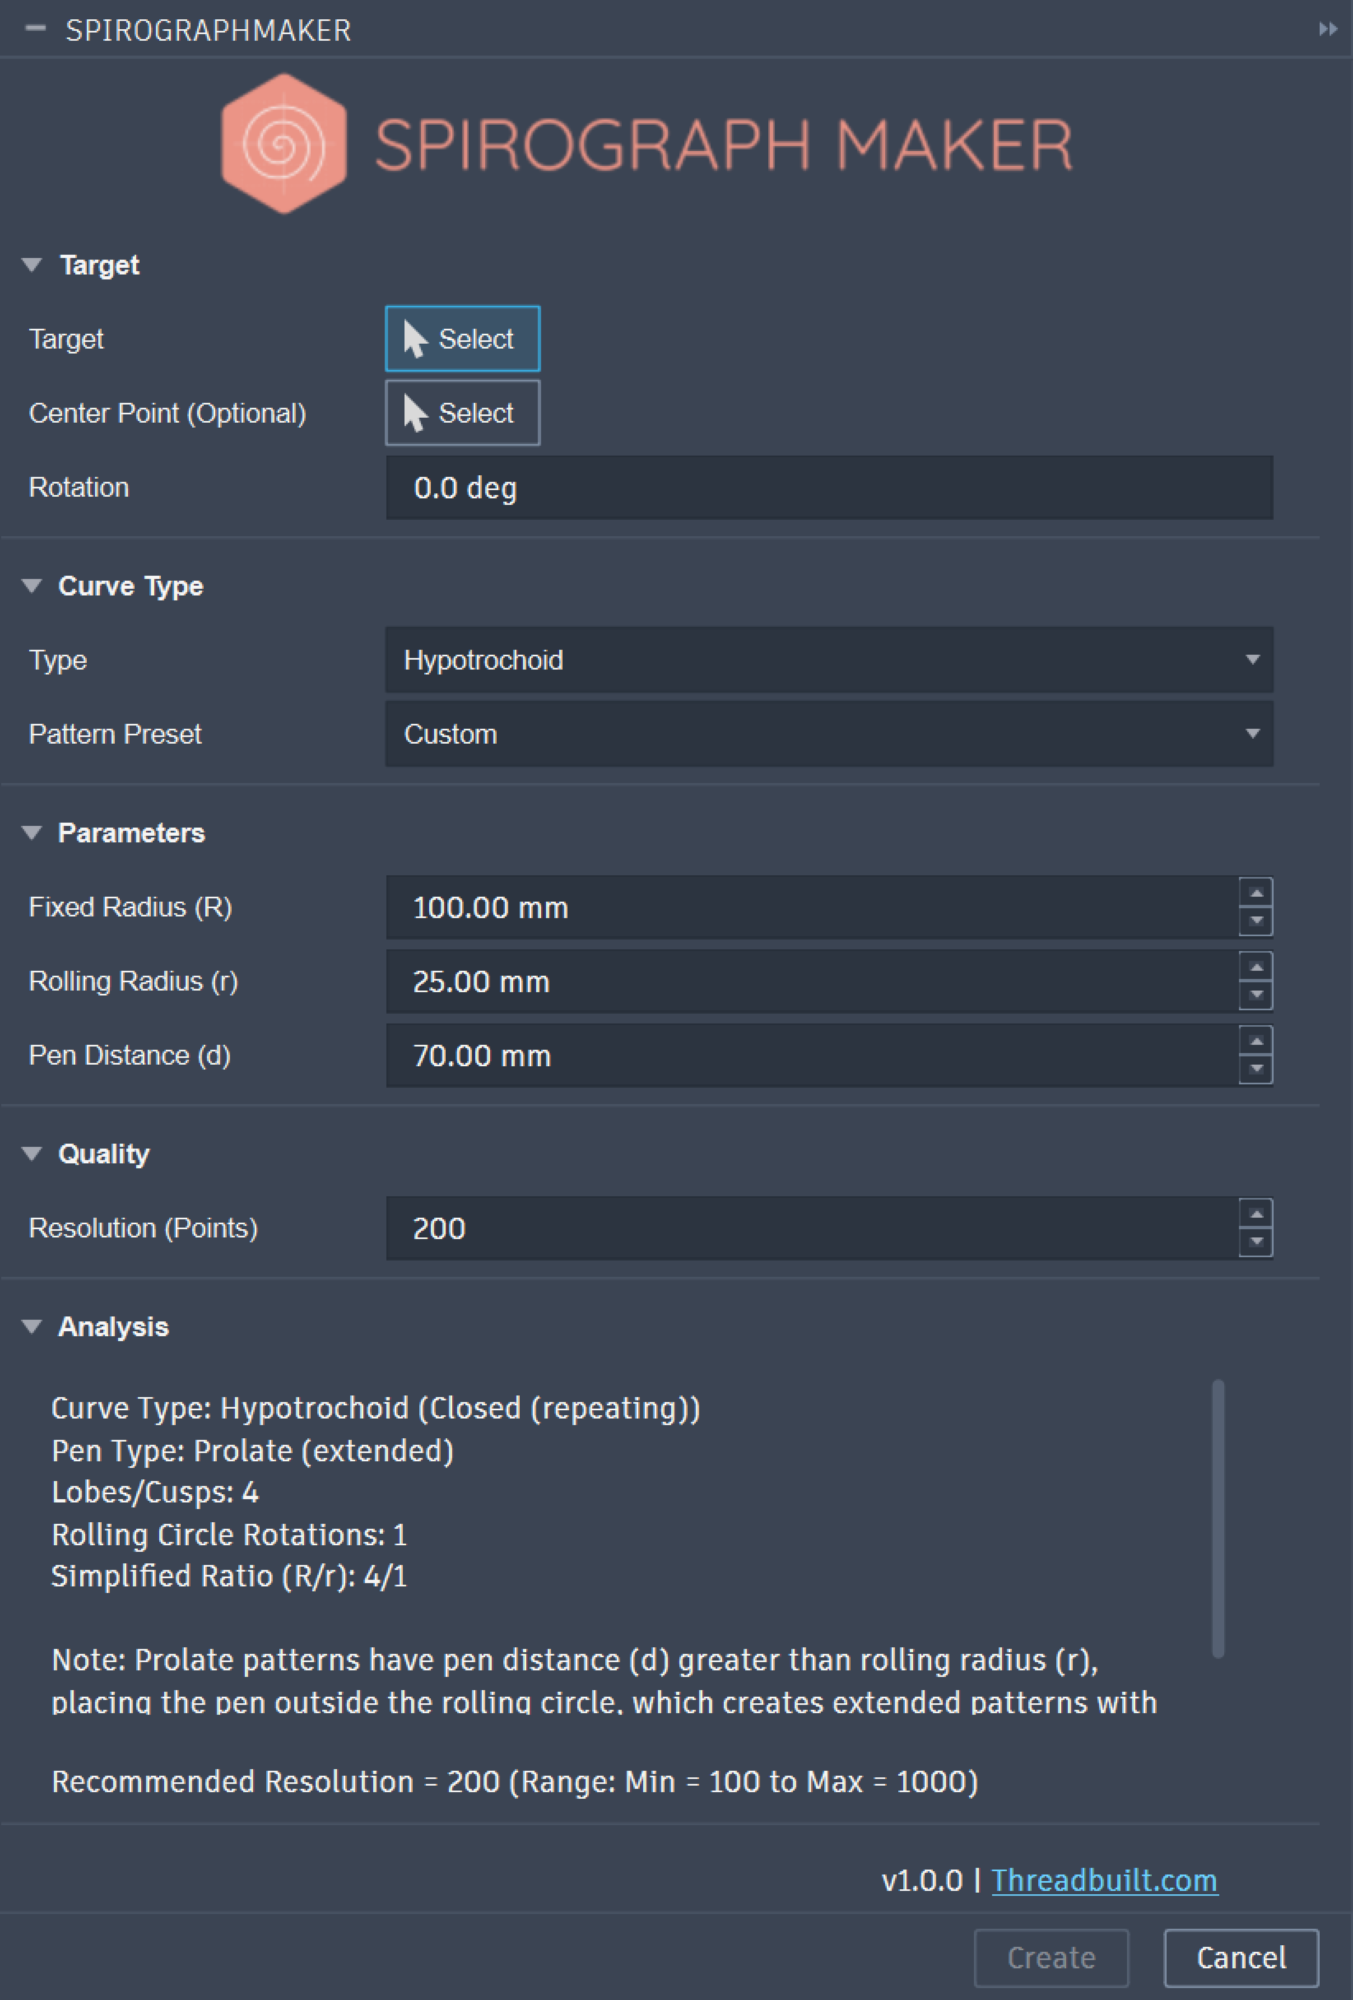The image size is (1353, 2000).
Task: Open the Type dropdown showing Hypotrochoid
Action: (x=829, y=660)
